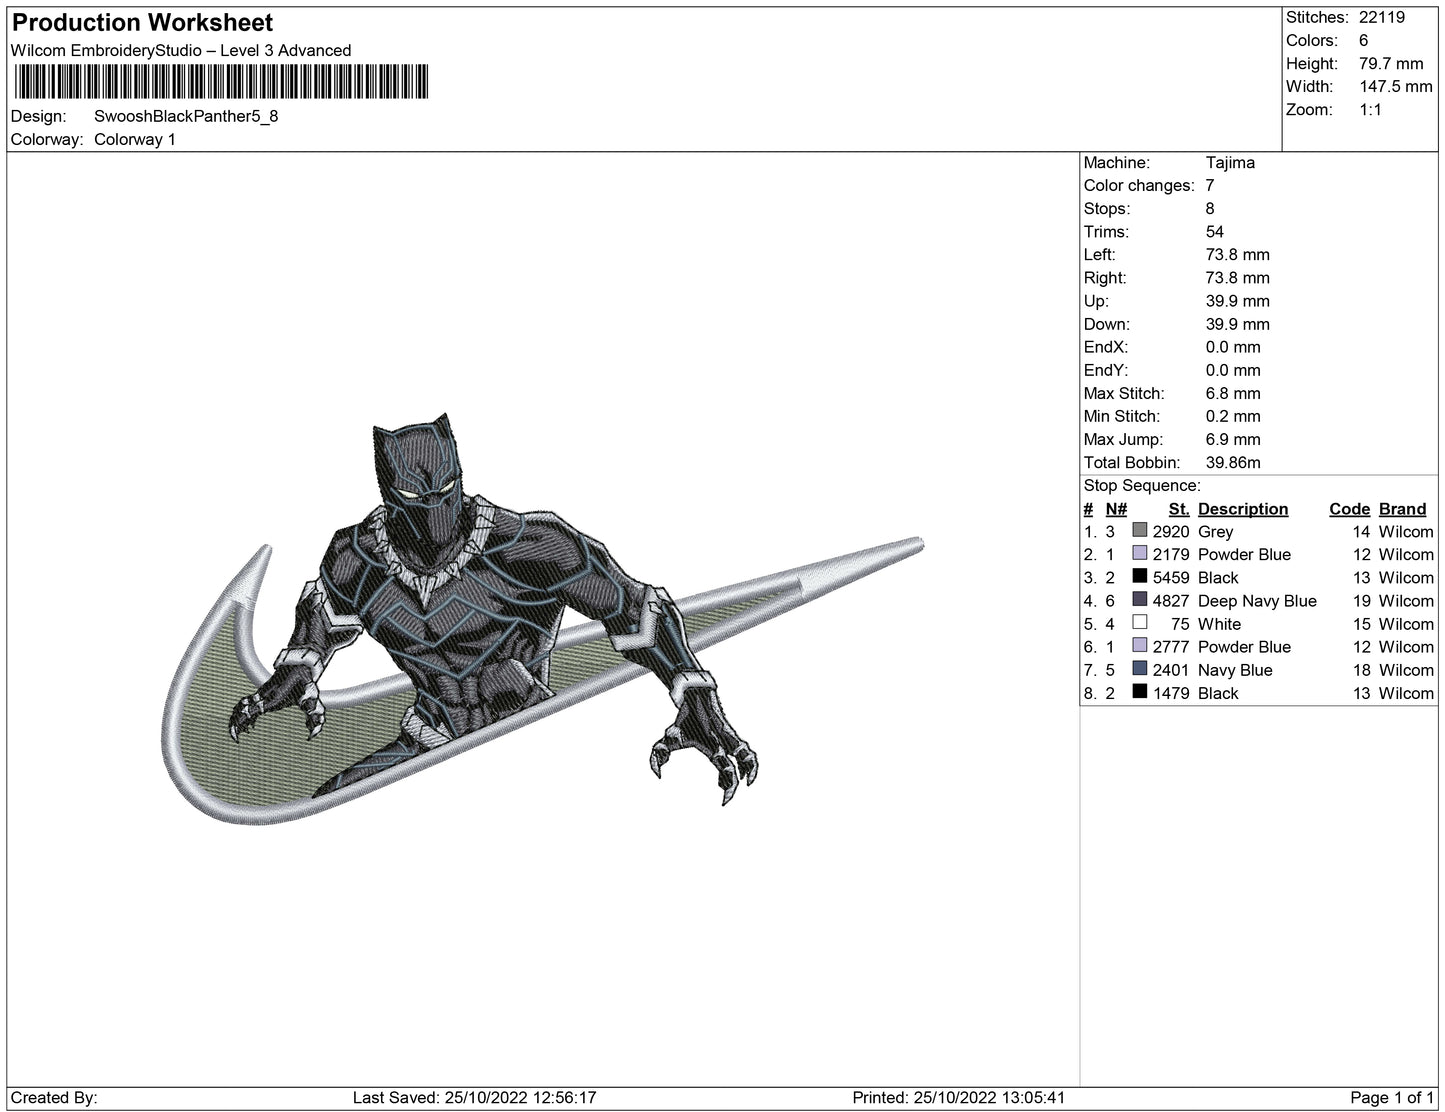The height and width of the screenshot is (1112, 1445).
Task: Click the Page 1 of 1 indicator
Action: click(x=1391, y=1097)
